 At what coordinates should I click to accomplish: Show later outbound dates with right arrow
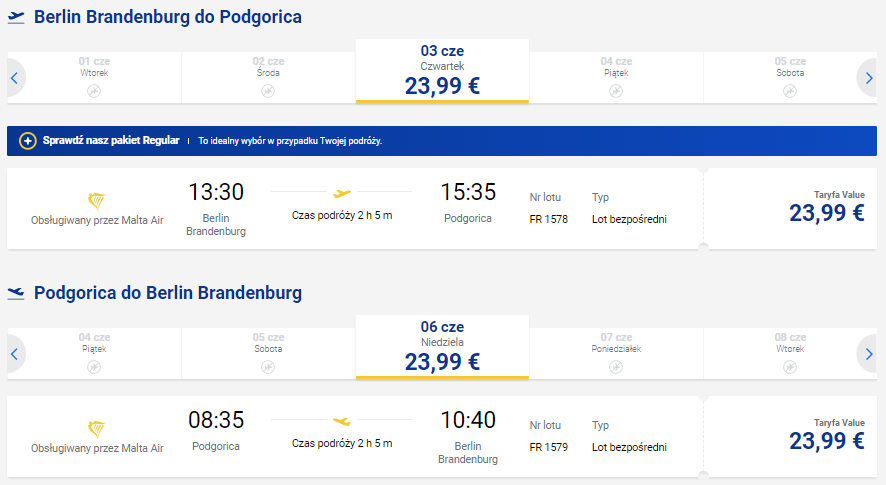coord(868,78)
